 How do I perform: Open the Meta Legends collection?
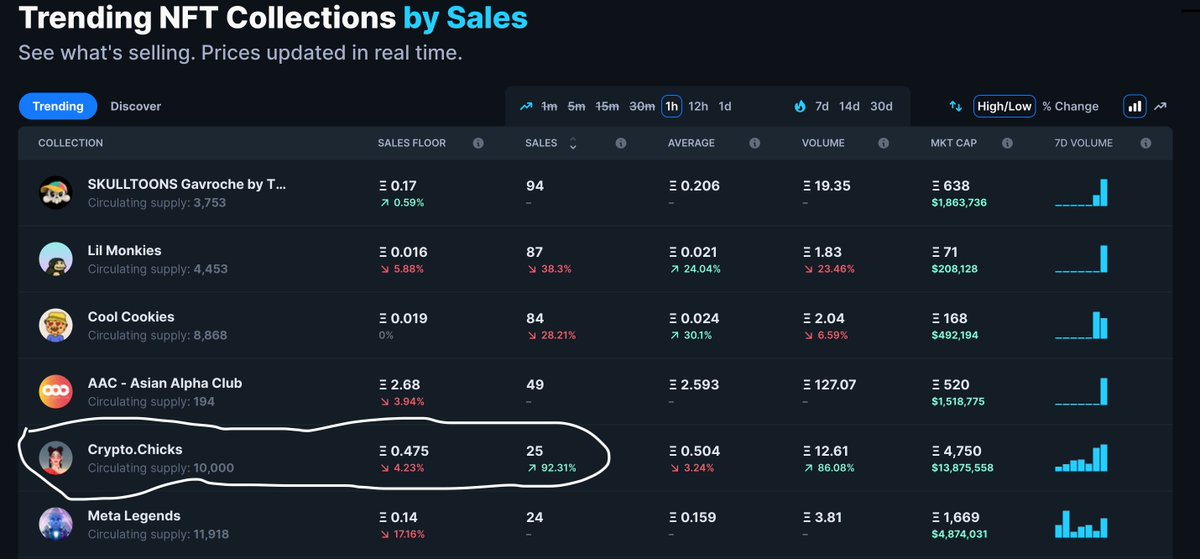(x=134, y=516)
